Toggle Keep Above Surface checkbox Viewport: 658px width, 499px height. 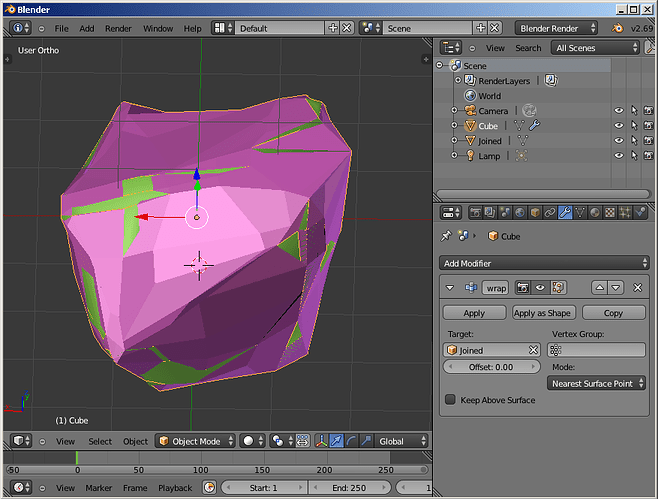450,400
